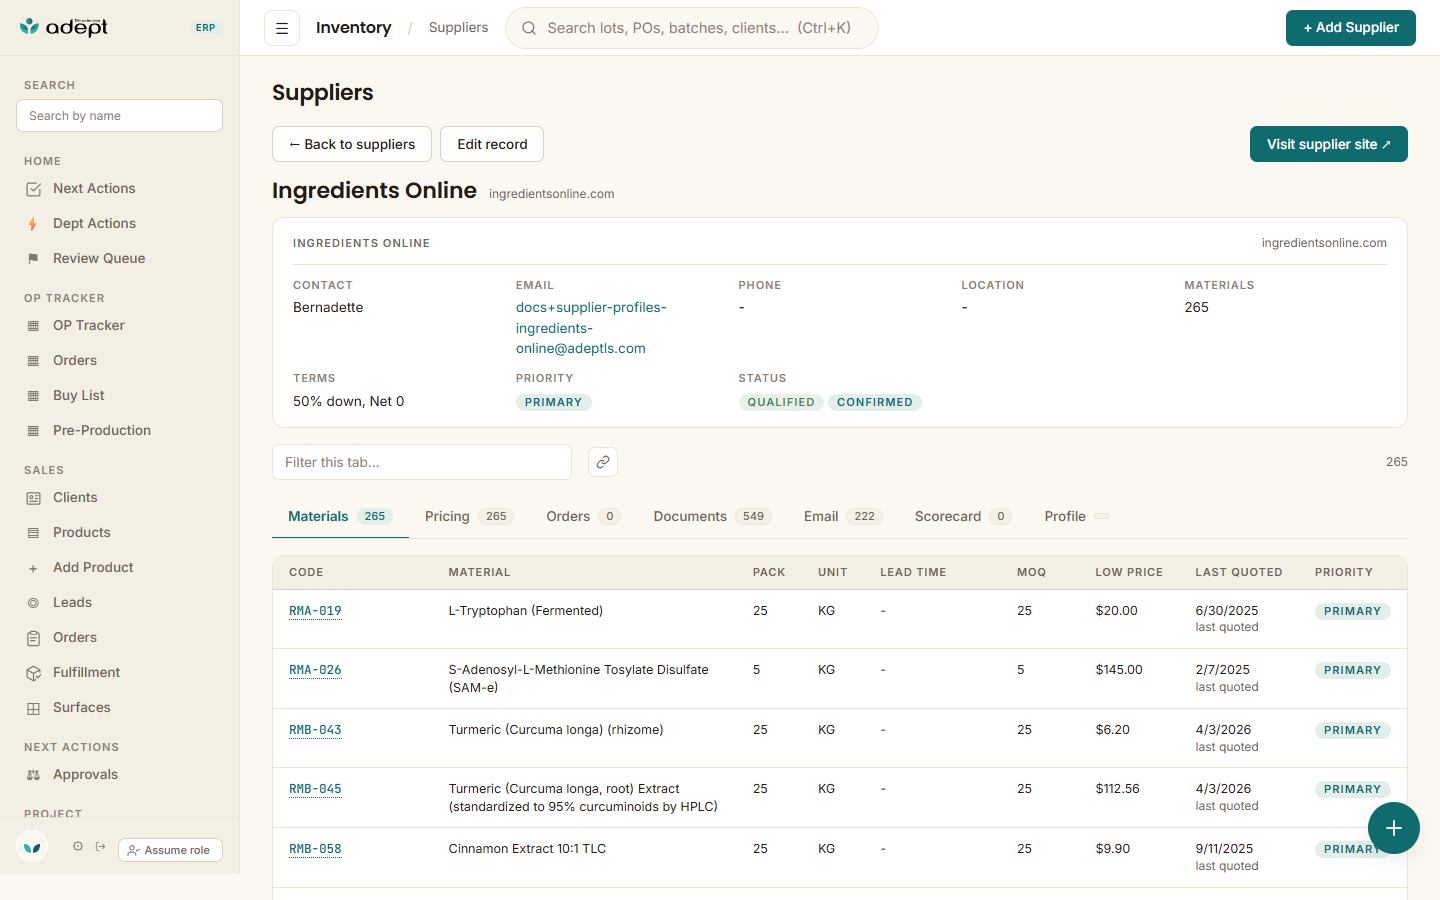Click the CONFIRMED status badge
Viewport: 1440px width, 900px height.
pos(875,402)
